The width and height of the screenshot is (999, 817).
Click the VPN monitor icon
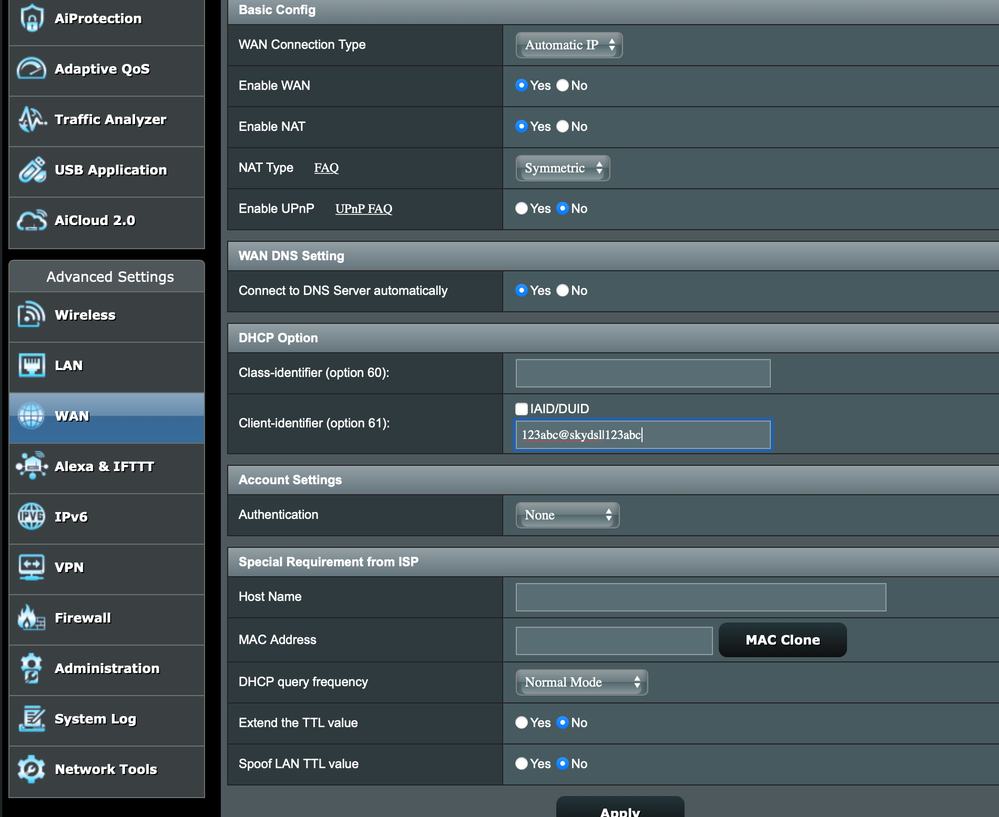tap(32, 567)
